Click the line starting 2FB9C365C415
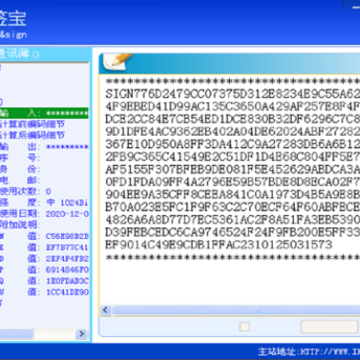 click(x=233, y=157)
